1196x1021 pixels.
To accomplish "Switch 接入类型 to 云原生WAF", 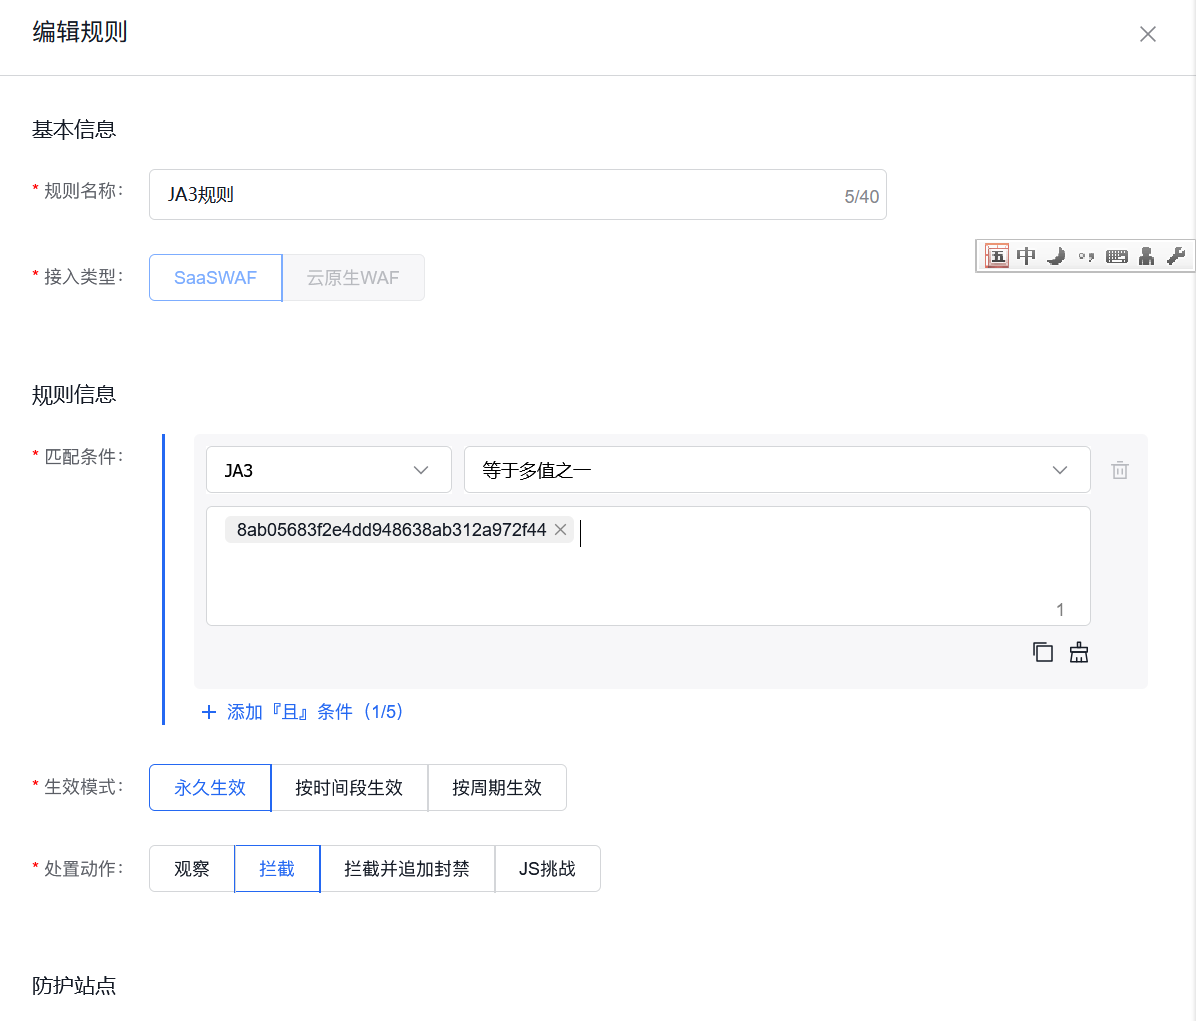I will [353, 277].
